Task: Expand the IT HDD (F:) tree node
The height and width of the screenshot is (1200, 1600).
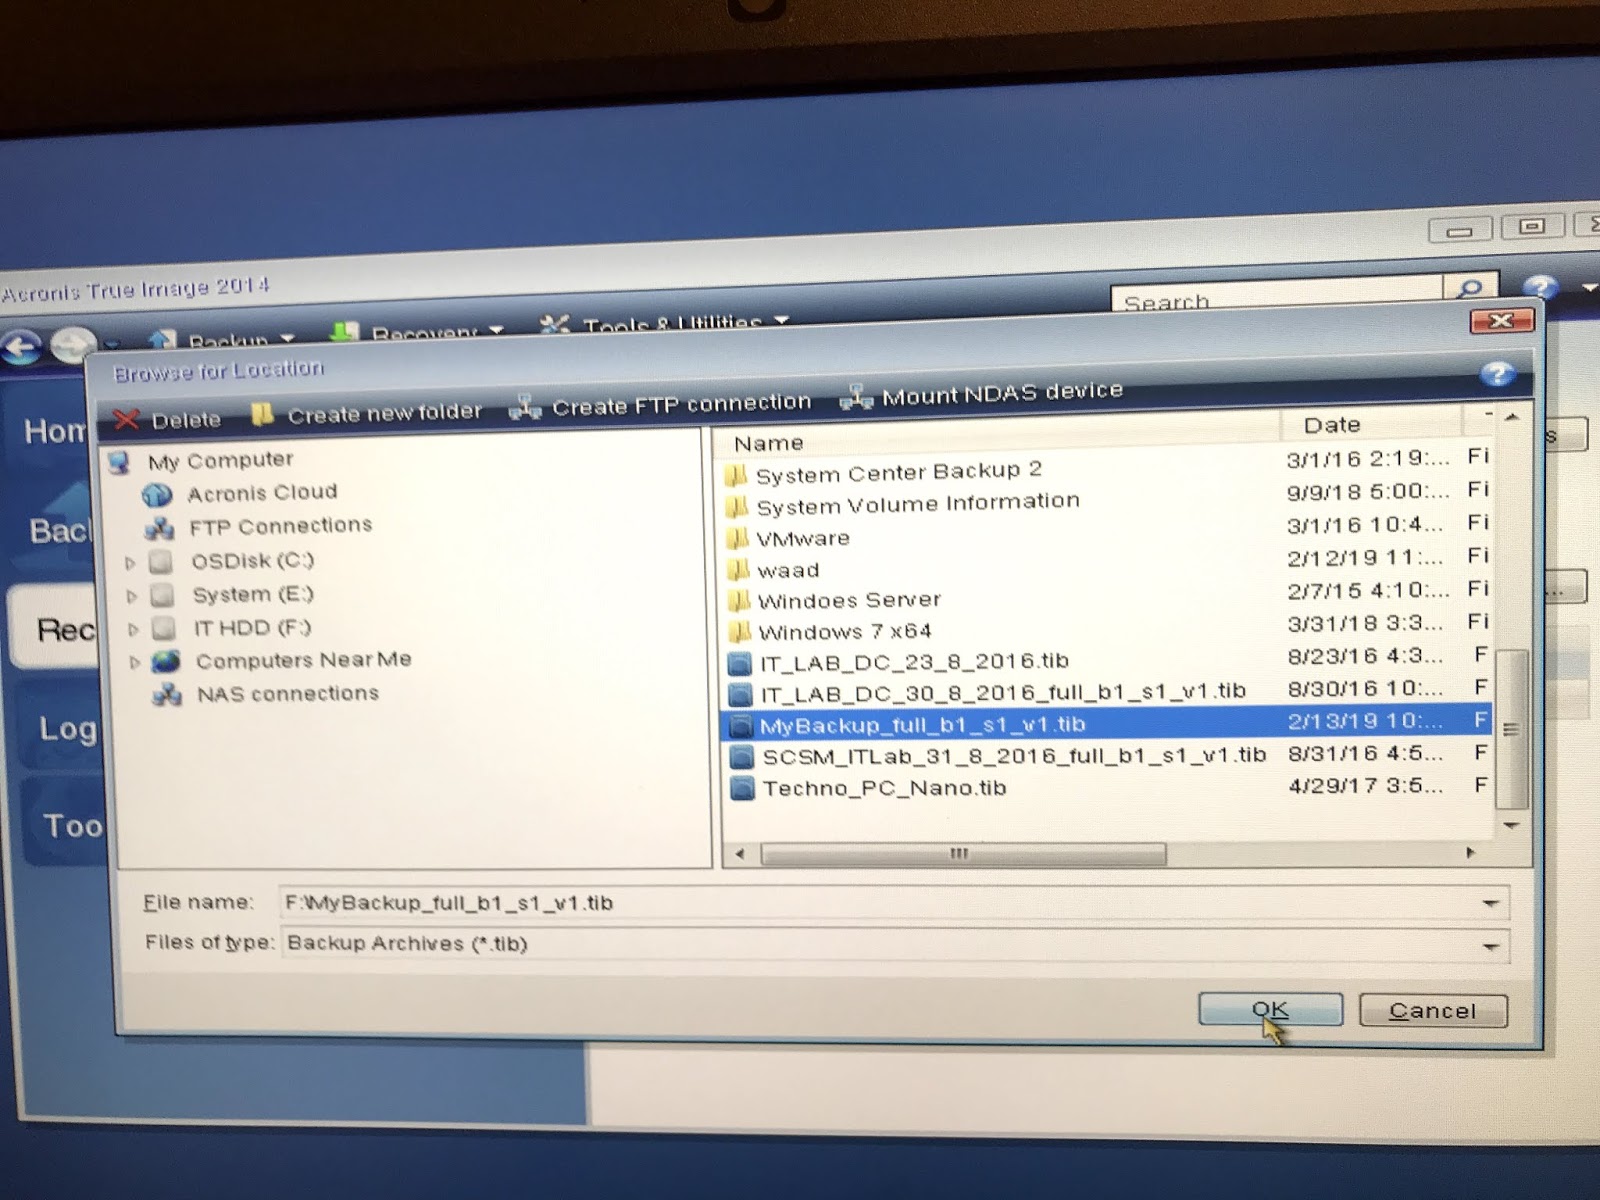Action: tap(133, 630)
